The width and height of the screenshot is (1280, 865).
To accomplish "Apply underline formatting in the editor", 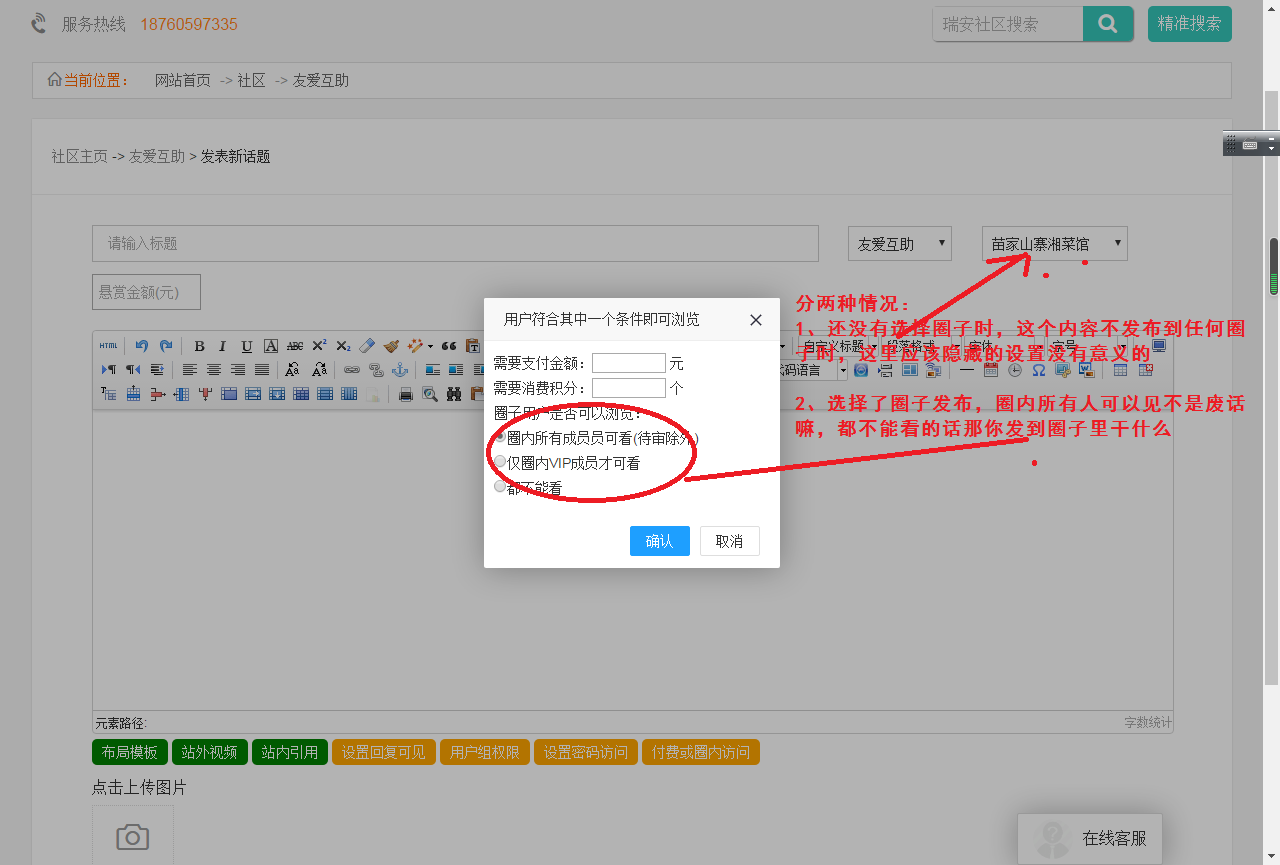I will pos(247,346).
